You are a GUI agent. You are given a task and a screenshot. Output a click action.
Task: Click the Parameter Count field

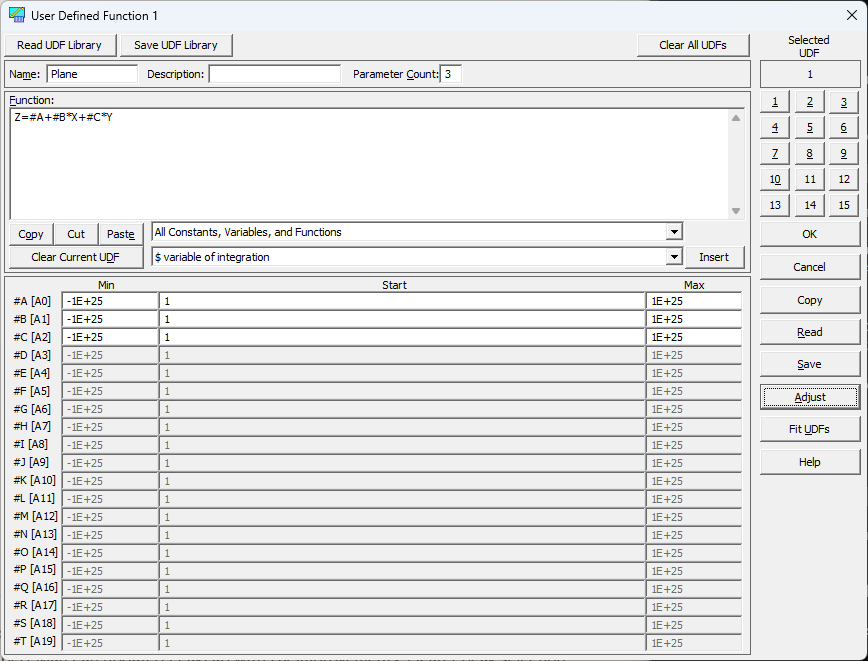click(451, 74)
